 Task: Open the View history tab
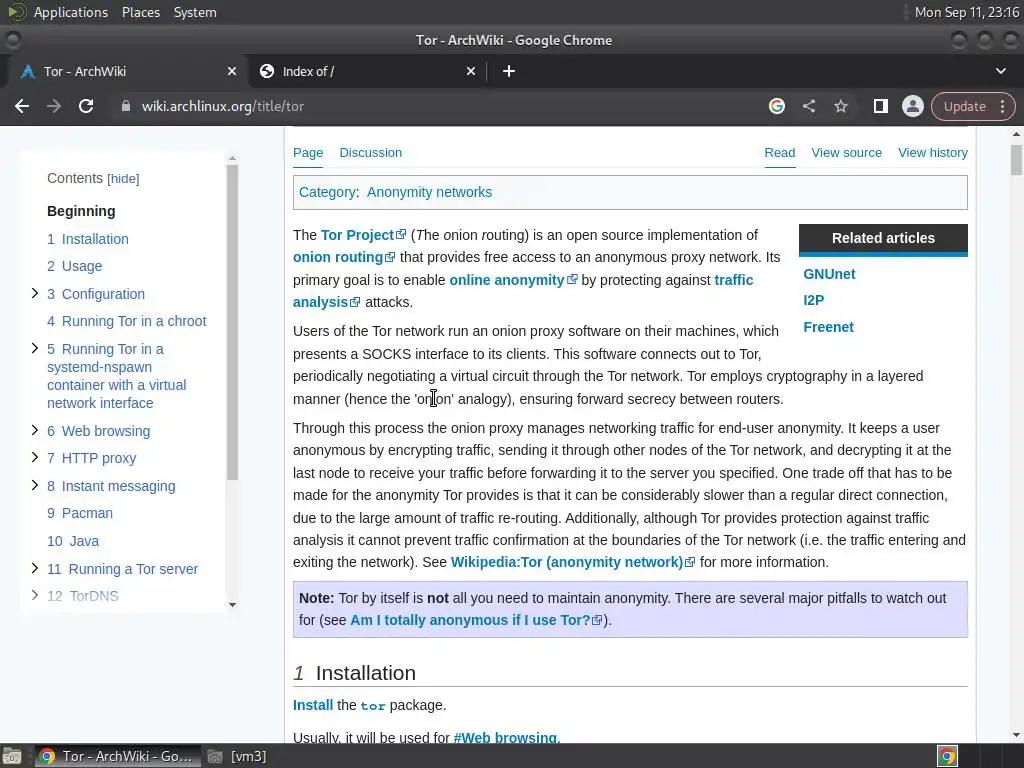pyautogui.click(x=933, y=153)
